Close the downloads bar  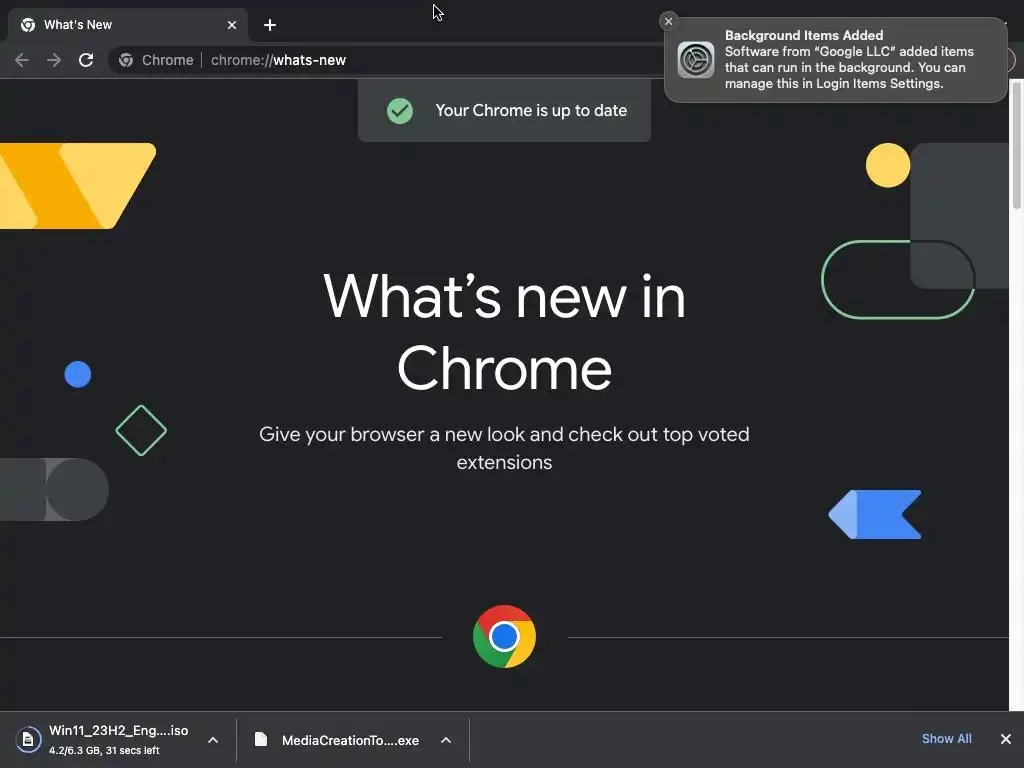pos(1006,739)
